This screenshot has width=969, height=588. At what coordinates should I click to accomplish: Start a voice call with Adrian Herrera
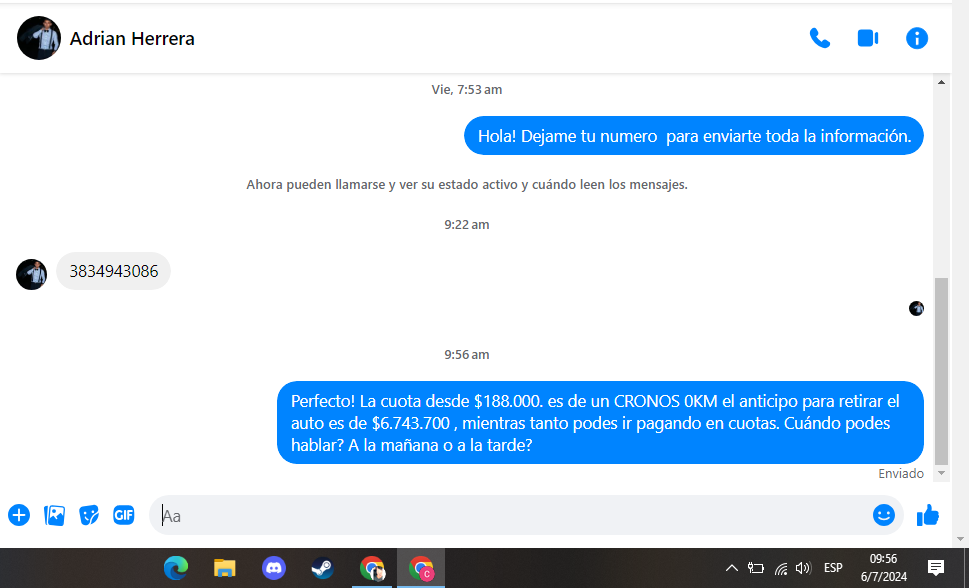tap(819, 39)
